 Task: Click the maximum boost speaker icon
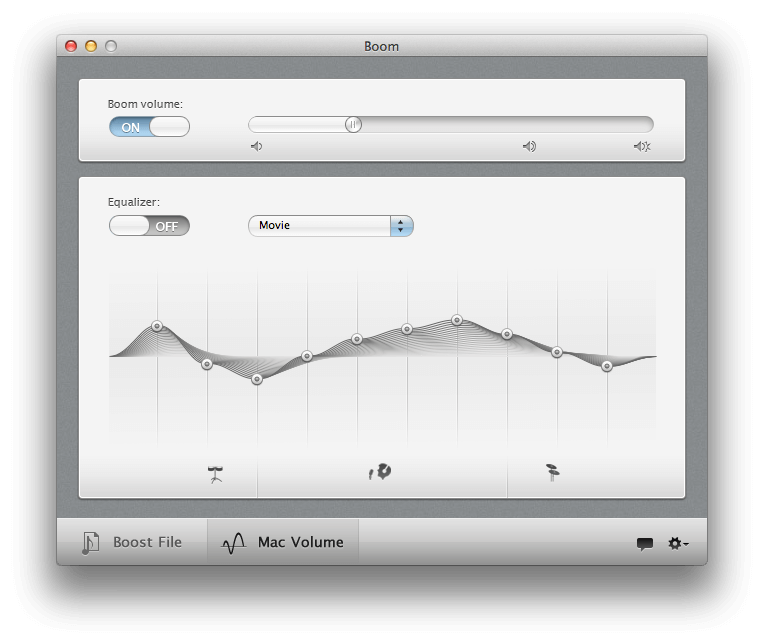coord(642,146)
